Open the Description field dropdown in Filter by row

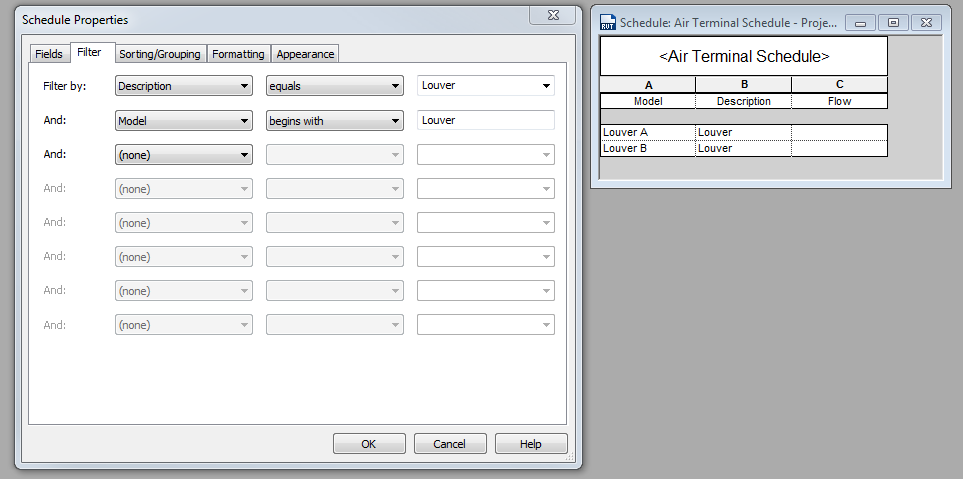[x=184, y=86]
